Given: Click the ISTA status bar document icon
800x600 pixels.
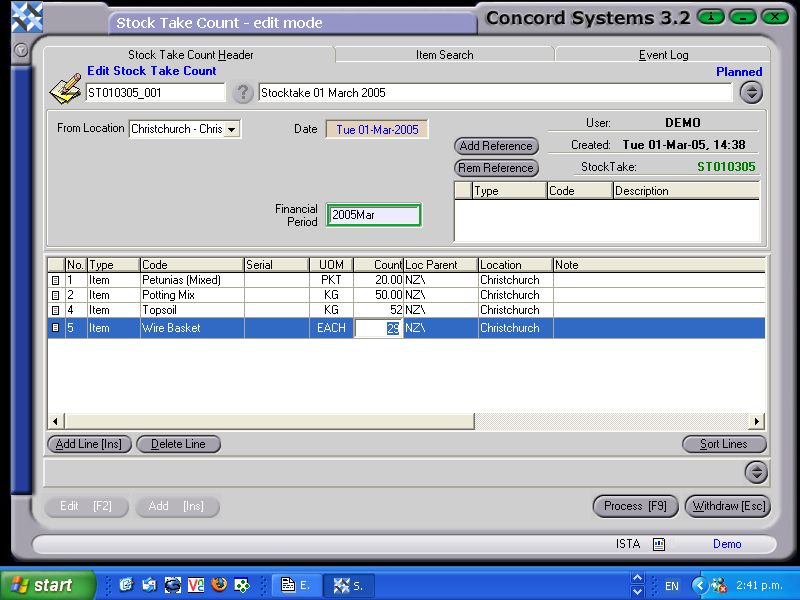Looking at the screenshot, I should point(659,544).
